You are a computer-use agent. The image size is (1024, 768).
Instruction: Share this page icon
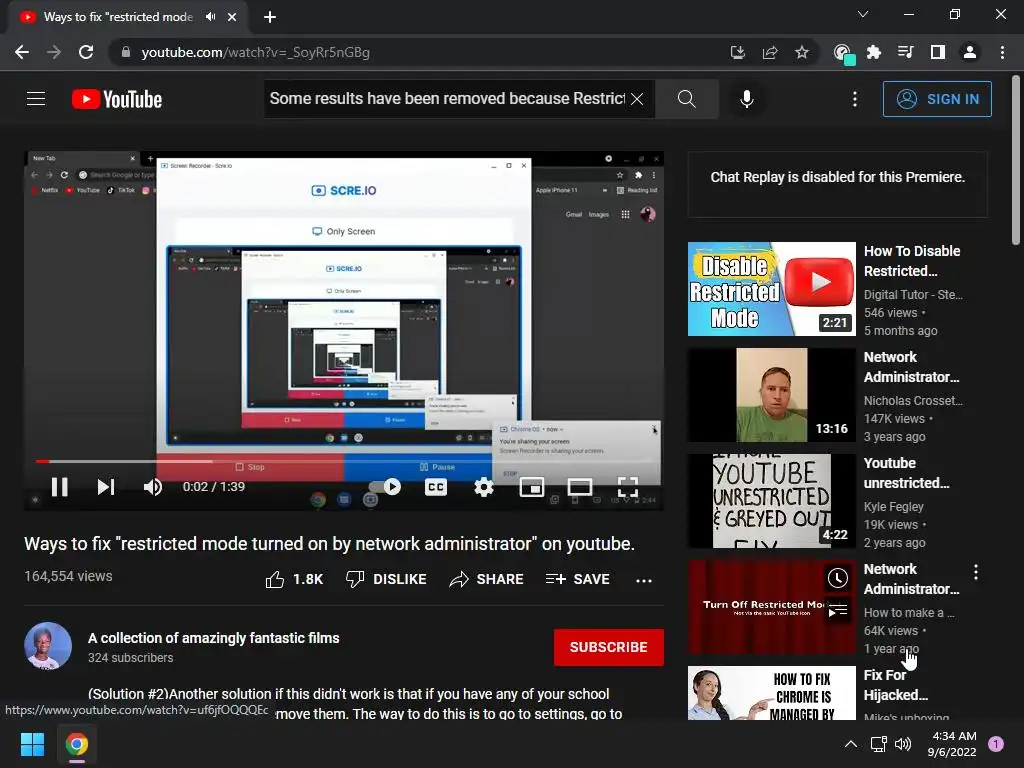770,52
